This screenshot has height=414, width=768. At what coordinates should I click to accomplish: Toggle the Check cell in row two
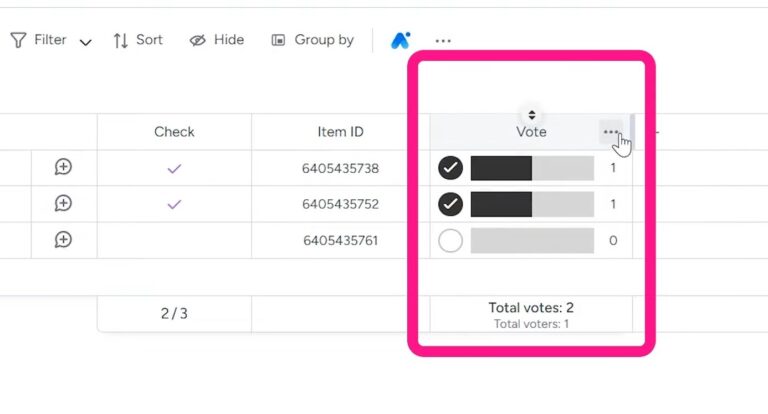point(174,204)
